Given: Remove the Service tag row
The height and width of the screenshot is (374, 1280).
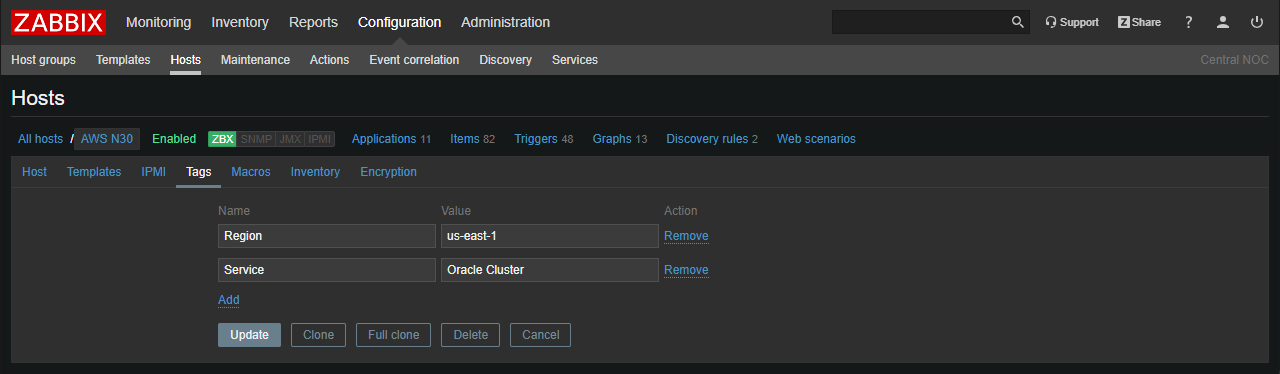Looking at the screenshot, I should [x=686, y=270].
